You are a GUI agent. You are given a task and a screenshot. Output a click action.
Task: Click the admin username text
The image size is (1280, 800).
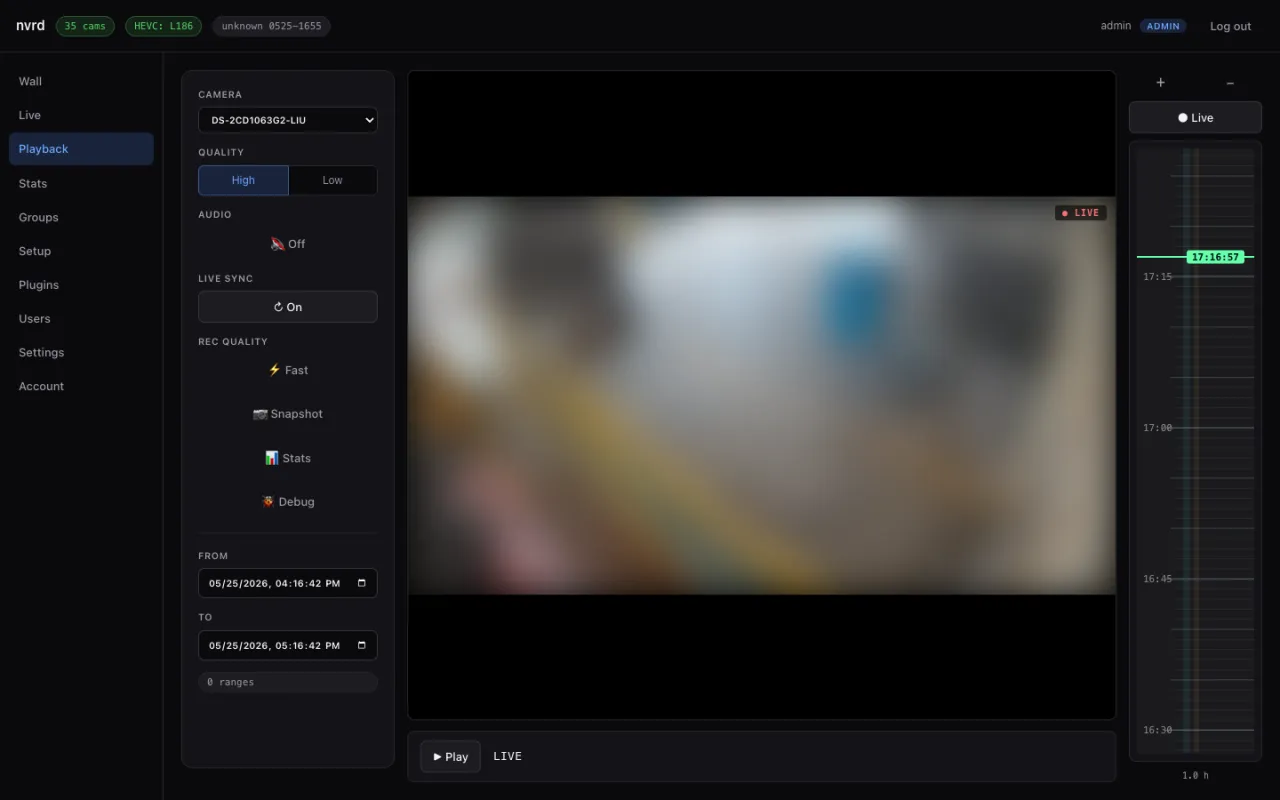coord(1116,26)
